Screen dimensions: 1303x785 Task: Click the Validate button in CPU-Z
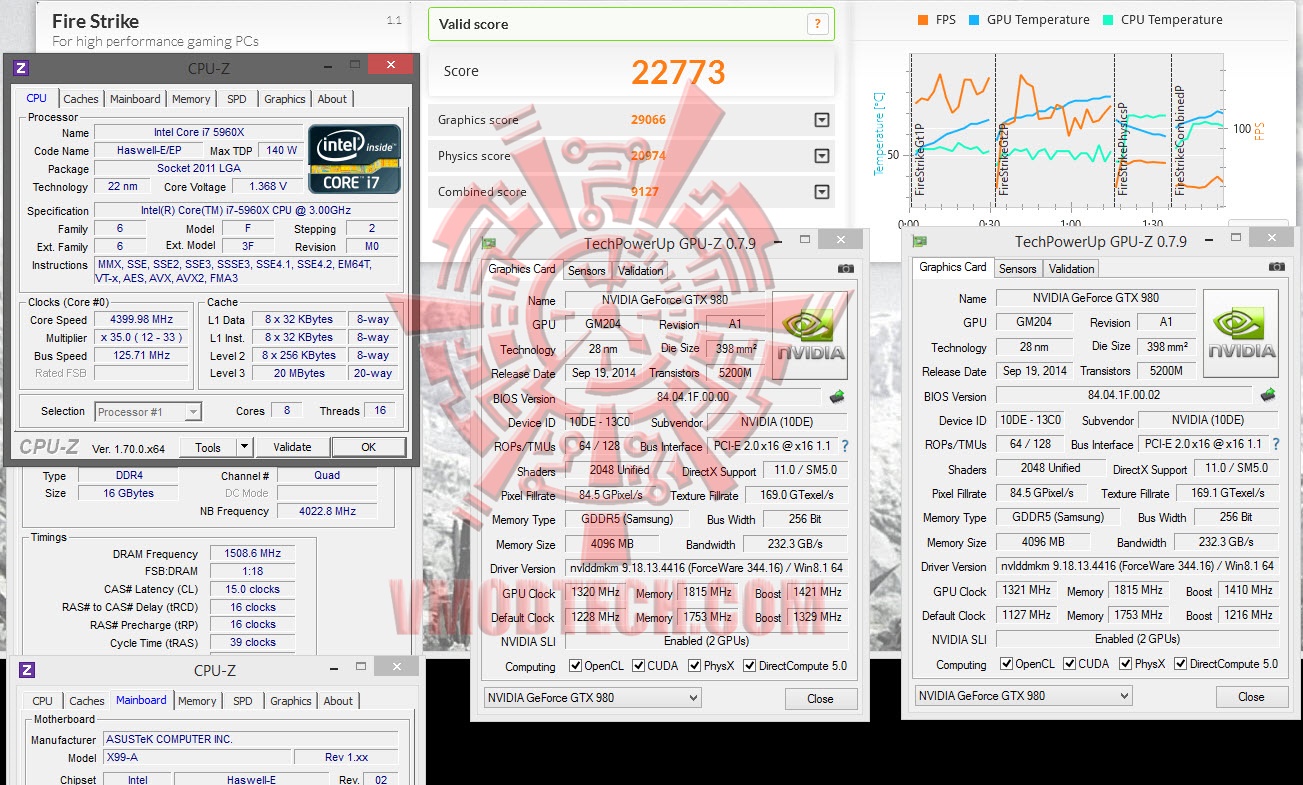[292, 446]
